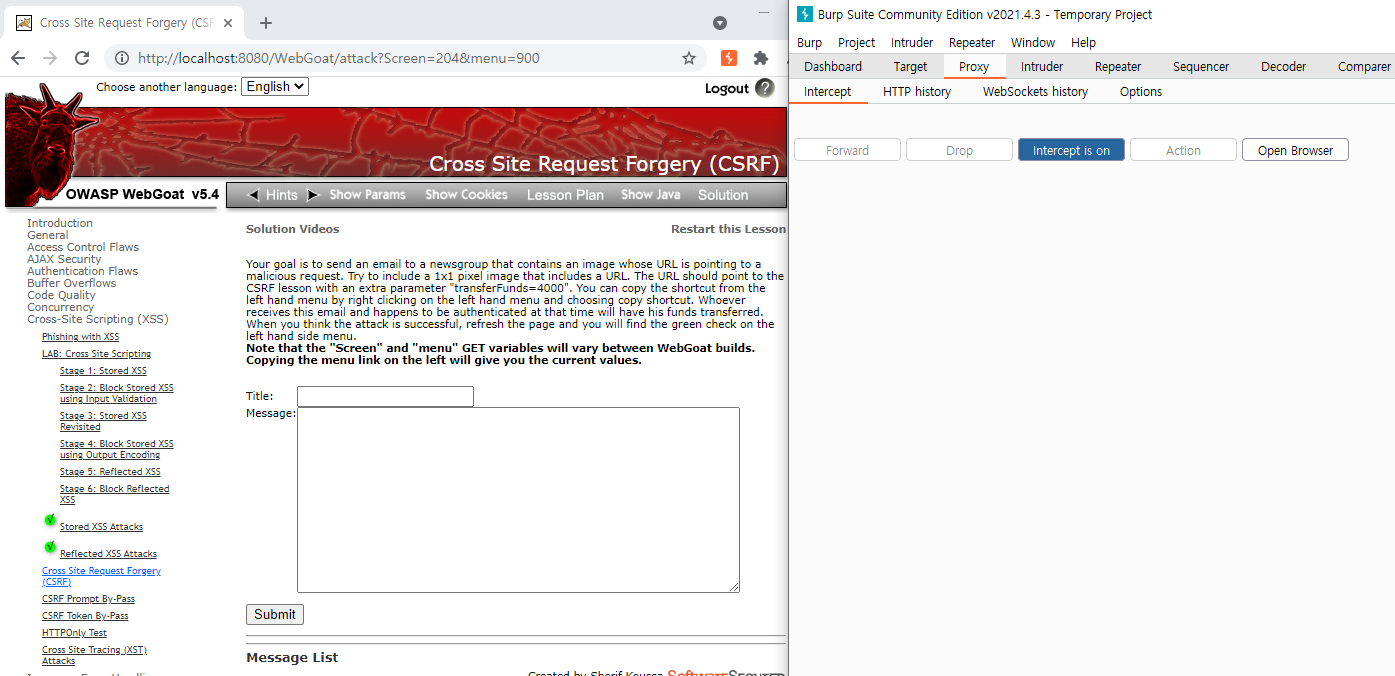Bookmark this page with the star icon
This screenshot has width=1395, height=676.
[x=689, y=58]
